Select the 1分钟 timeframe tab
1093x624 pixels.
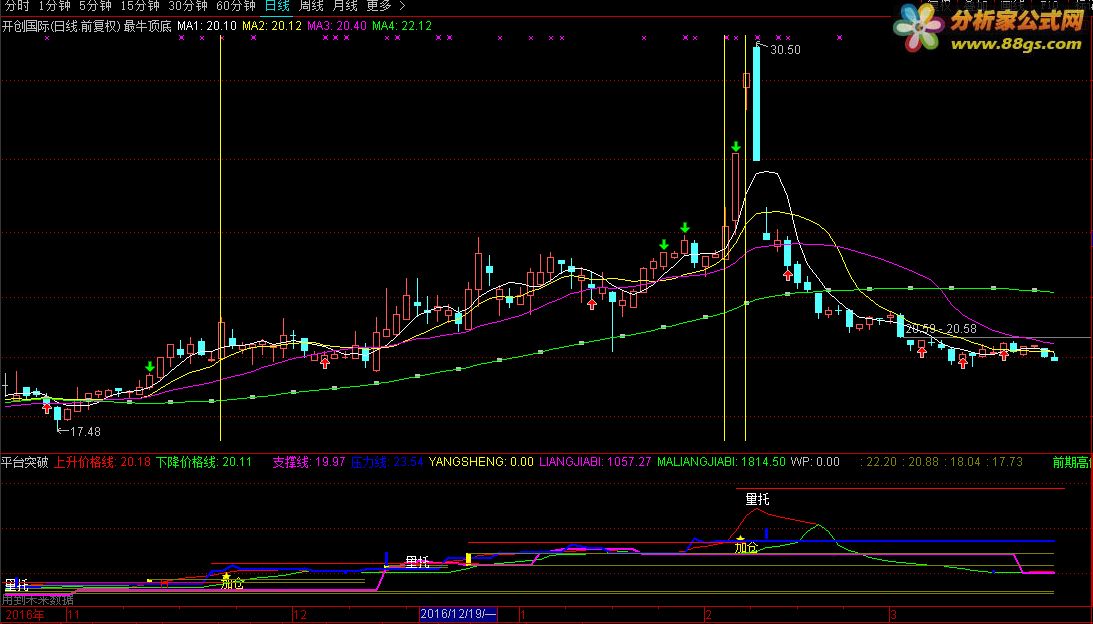pos(54,6)
